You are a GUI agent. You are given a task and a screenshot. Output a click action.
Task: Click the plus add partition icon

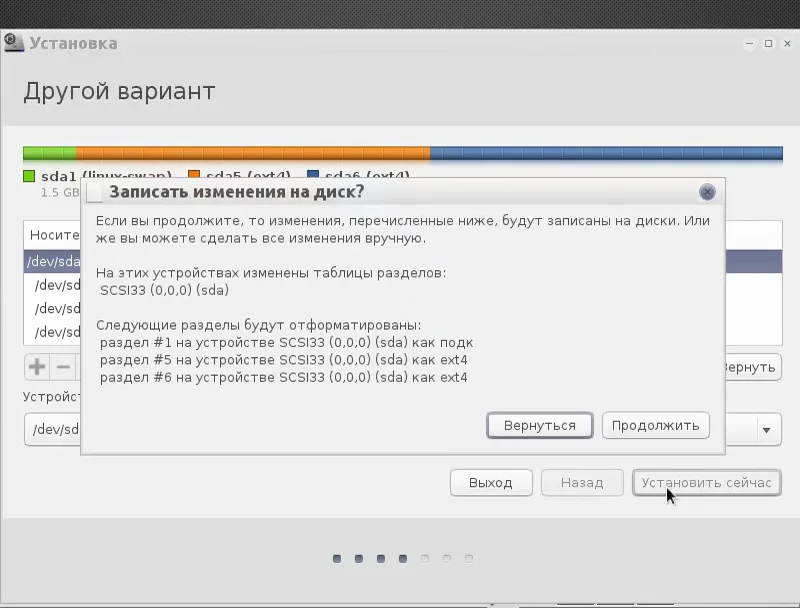(37, 367)
